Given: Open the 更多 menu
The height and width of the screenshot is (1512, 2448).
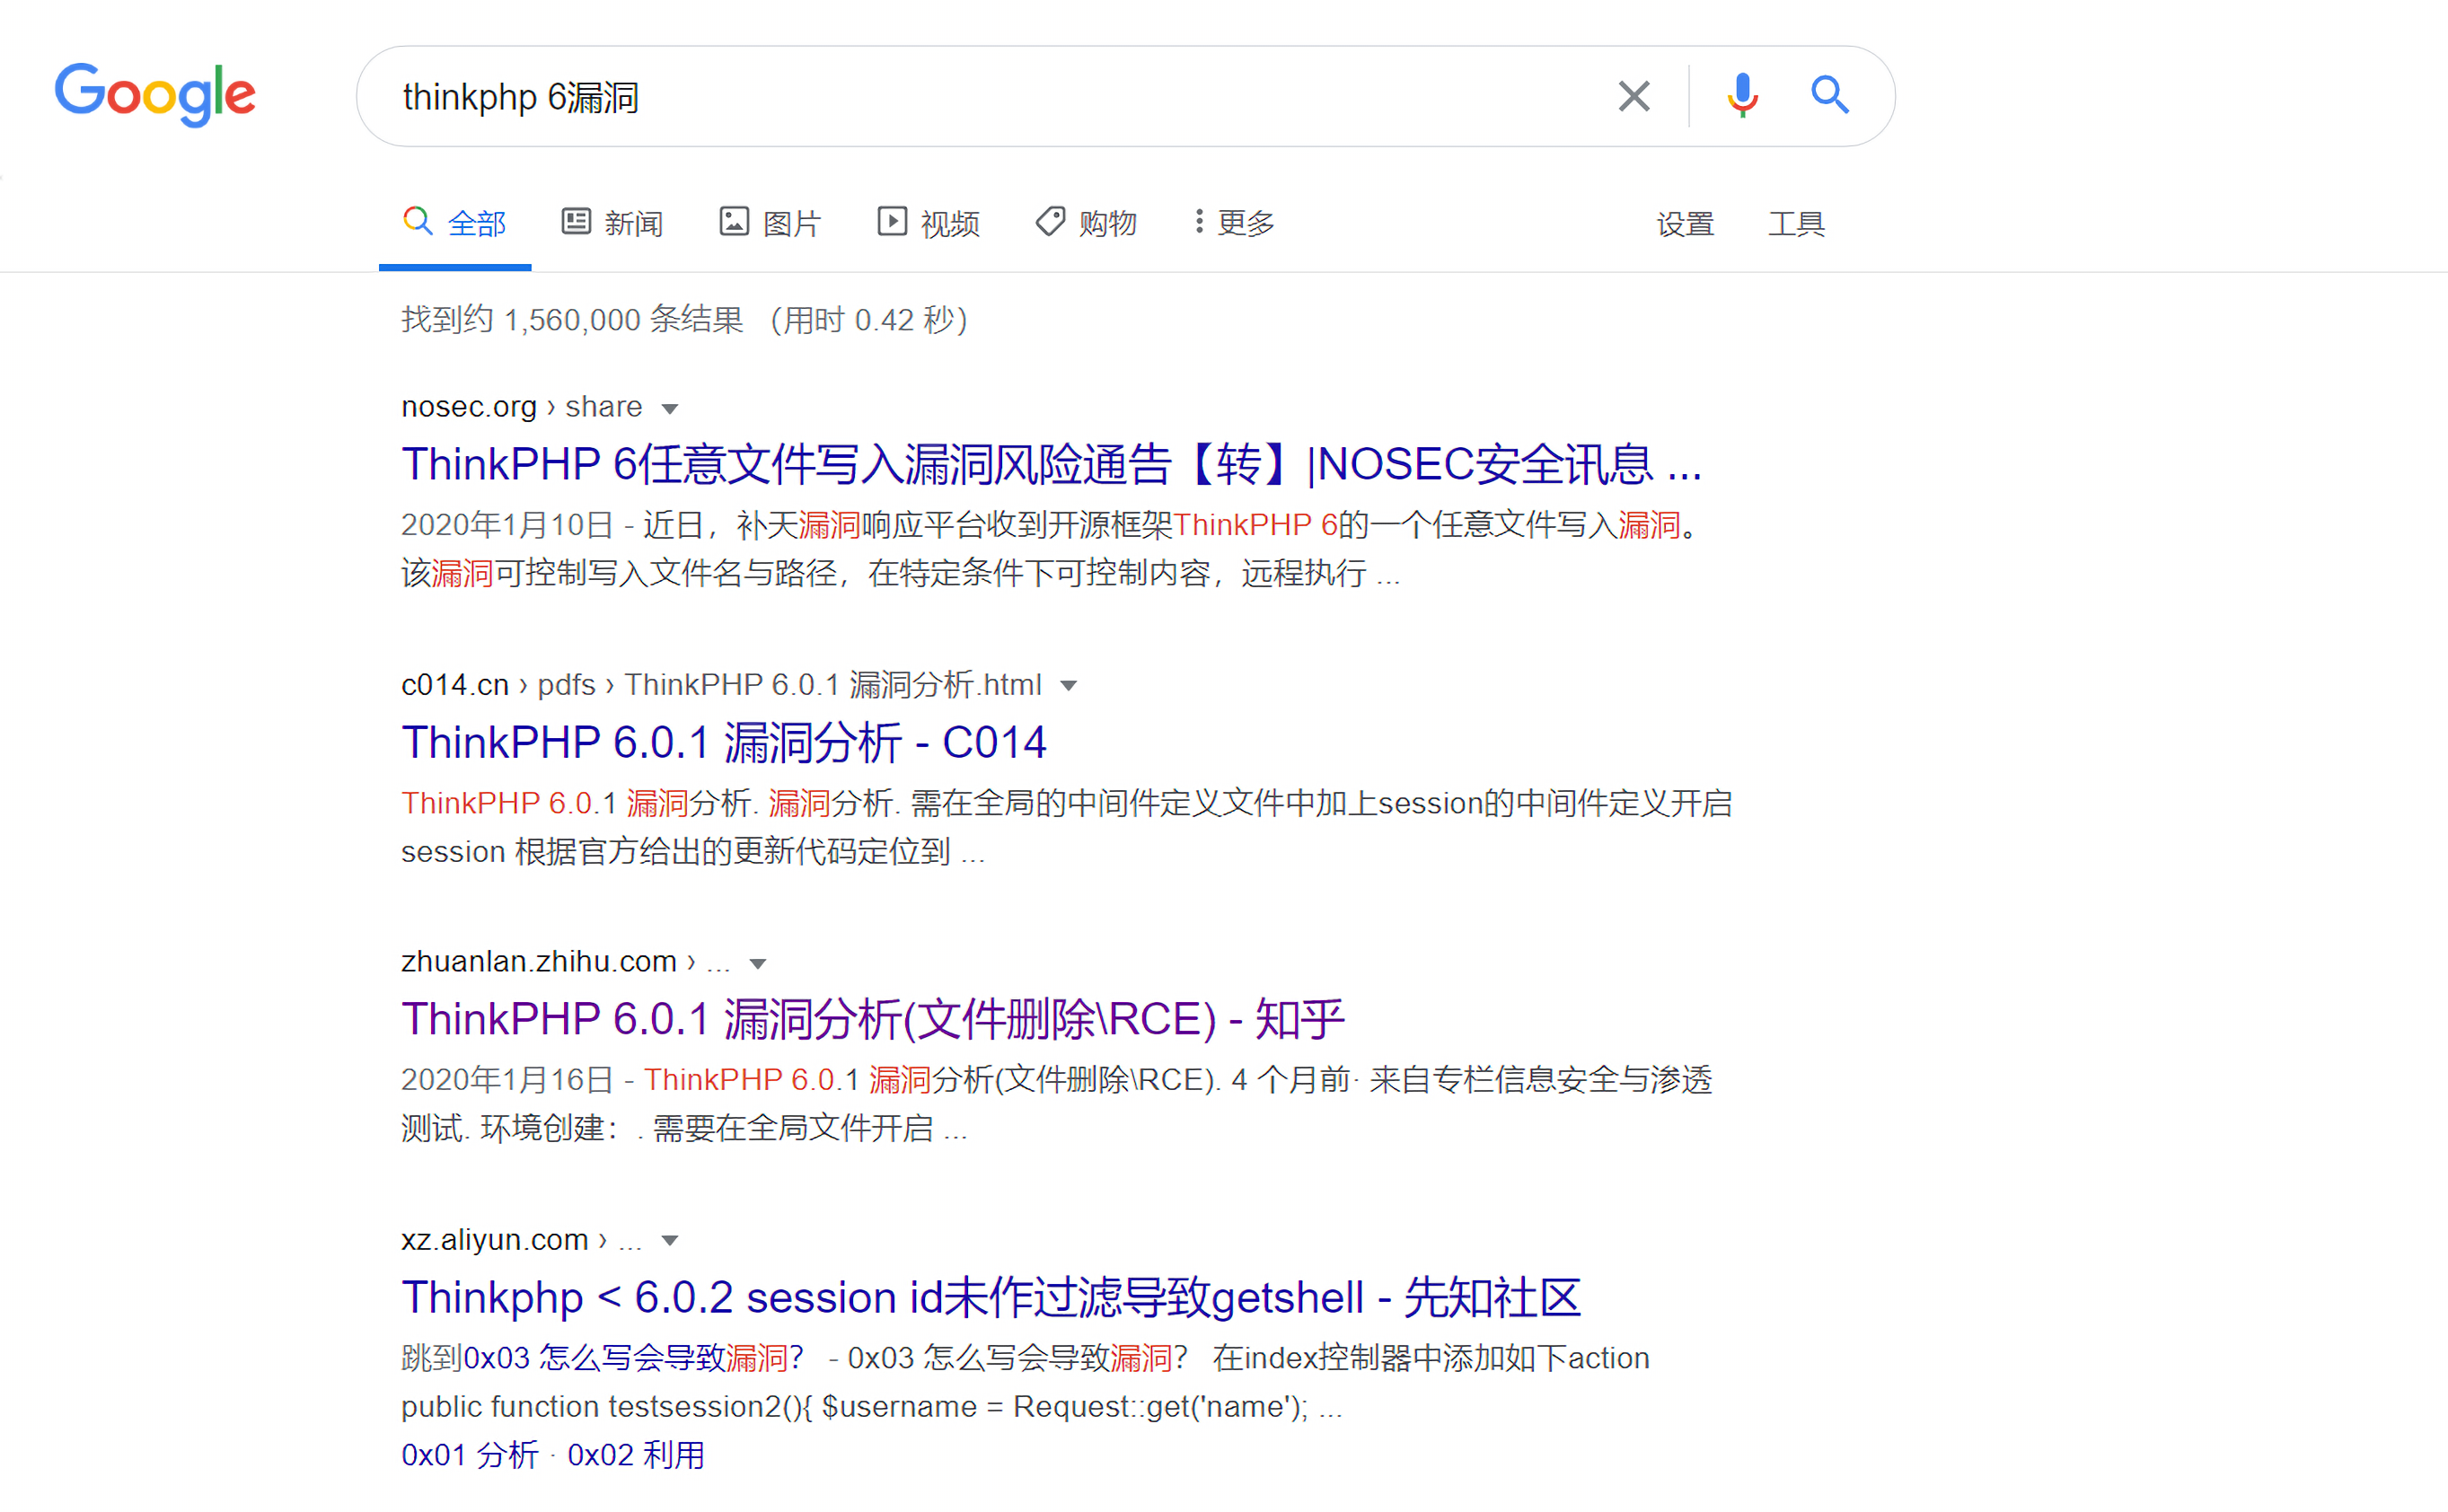Looking at the screenshot, I should click(1235, 222).
